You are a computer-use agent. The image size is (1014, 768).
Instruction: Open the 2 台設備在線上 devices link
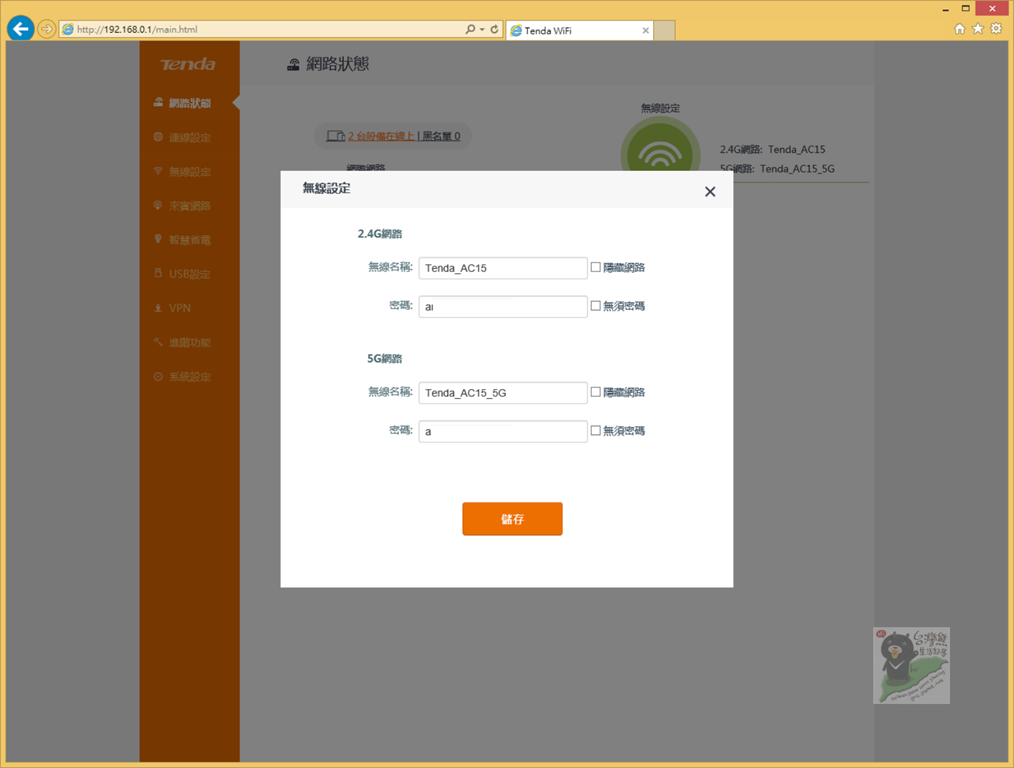tap(381, 136)
